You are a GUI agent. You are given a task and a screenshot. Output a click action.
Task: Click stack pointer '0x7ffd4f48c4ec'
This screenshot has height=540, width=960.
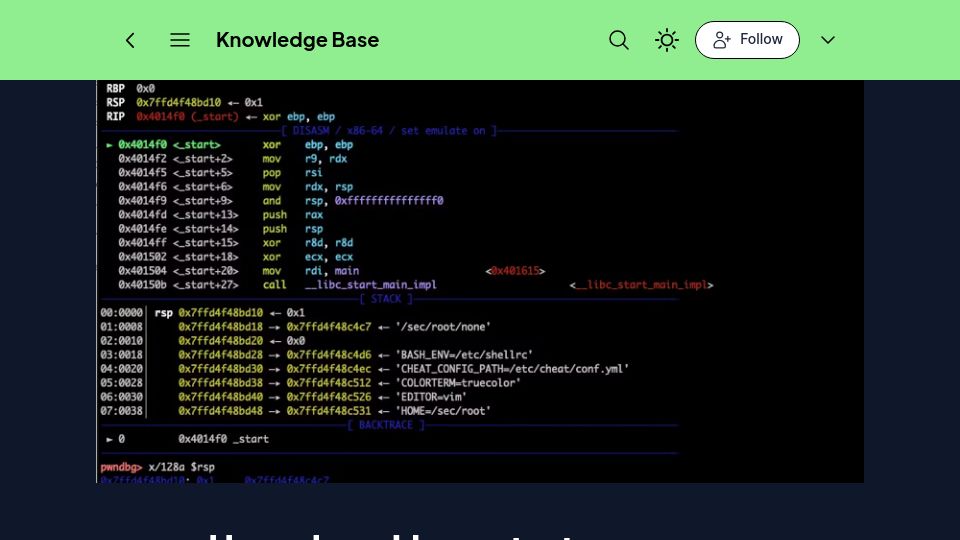[329, 369]
